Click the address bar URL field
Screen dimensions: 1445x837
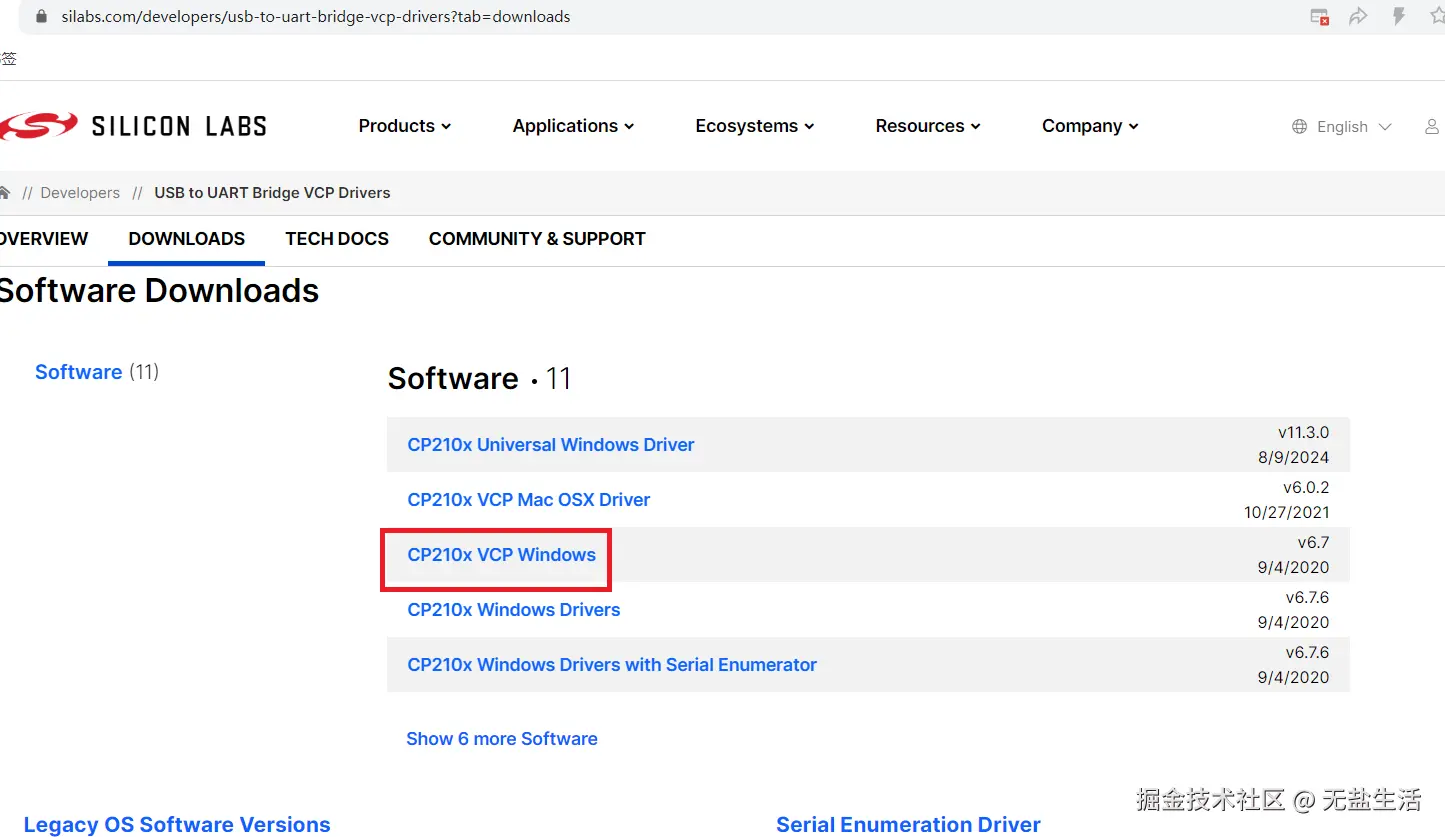[600, 17]
